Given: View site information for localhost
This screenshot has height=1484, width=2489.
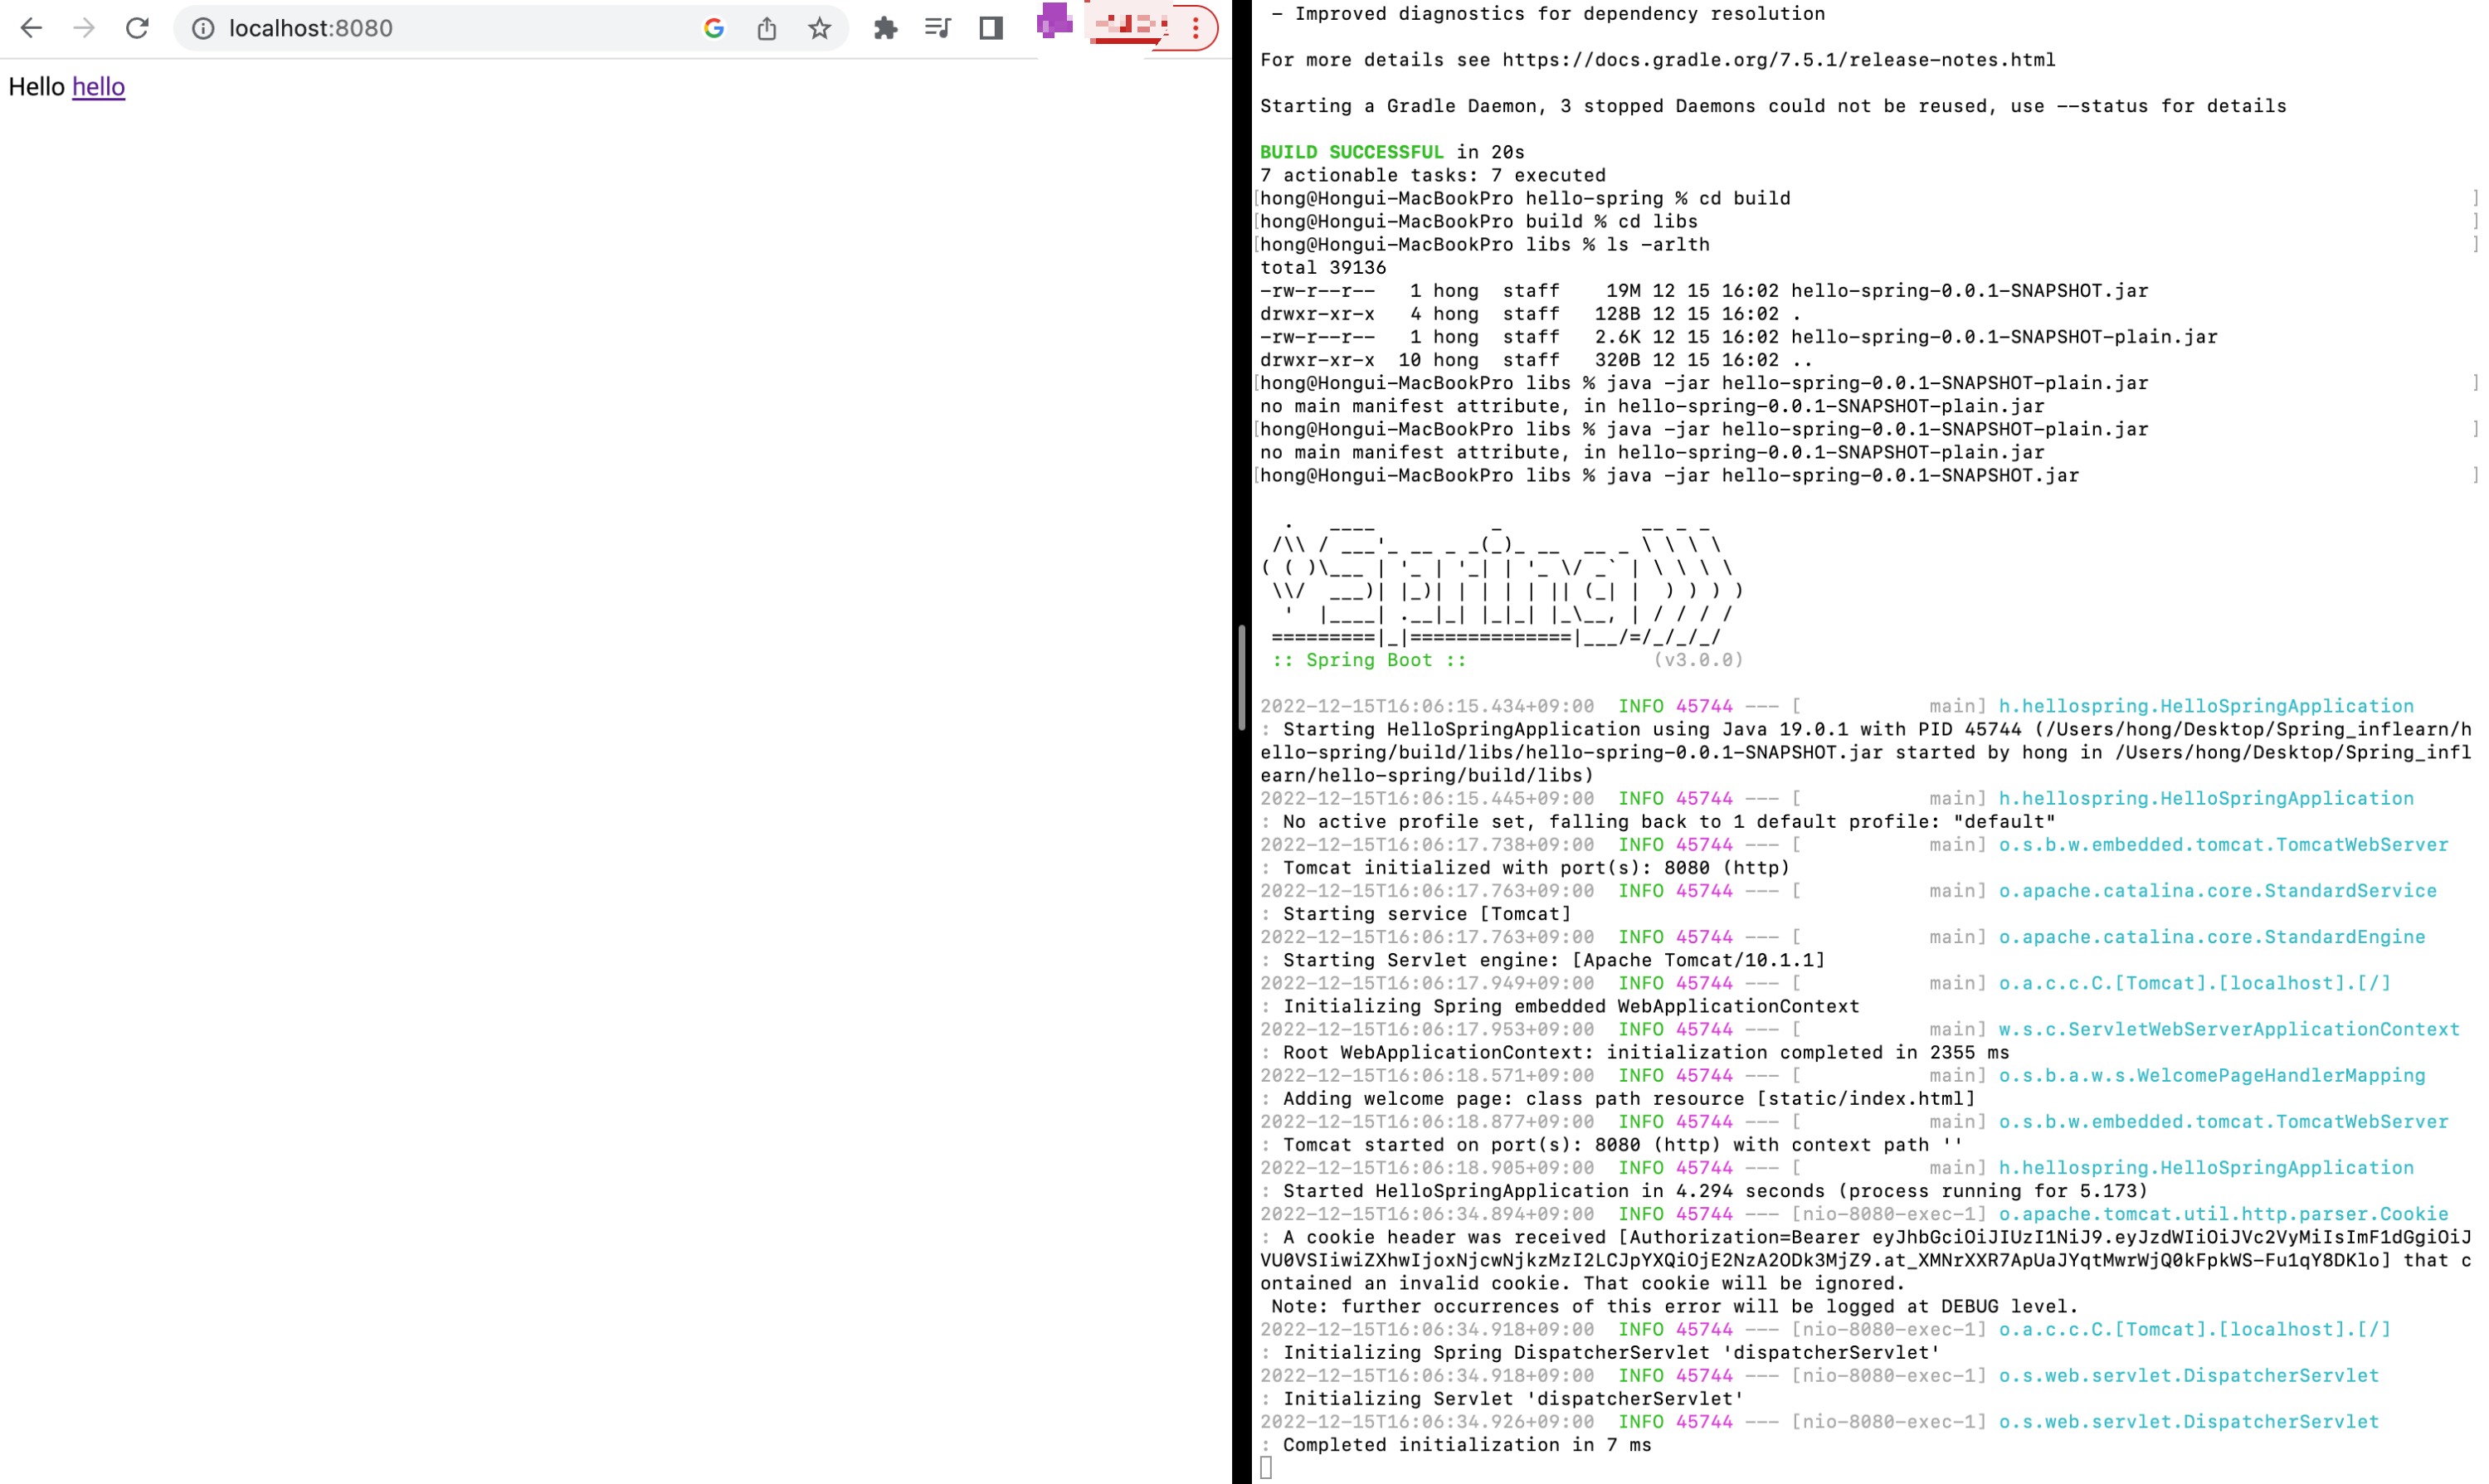Looking at the screenshot, I should coord(203,28).
